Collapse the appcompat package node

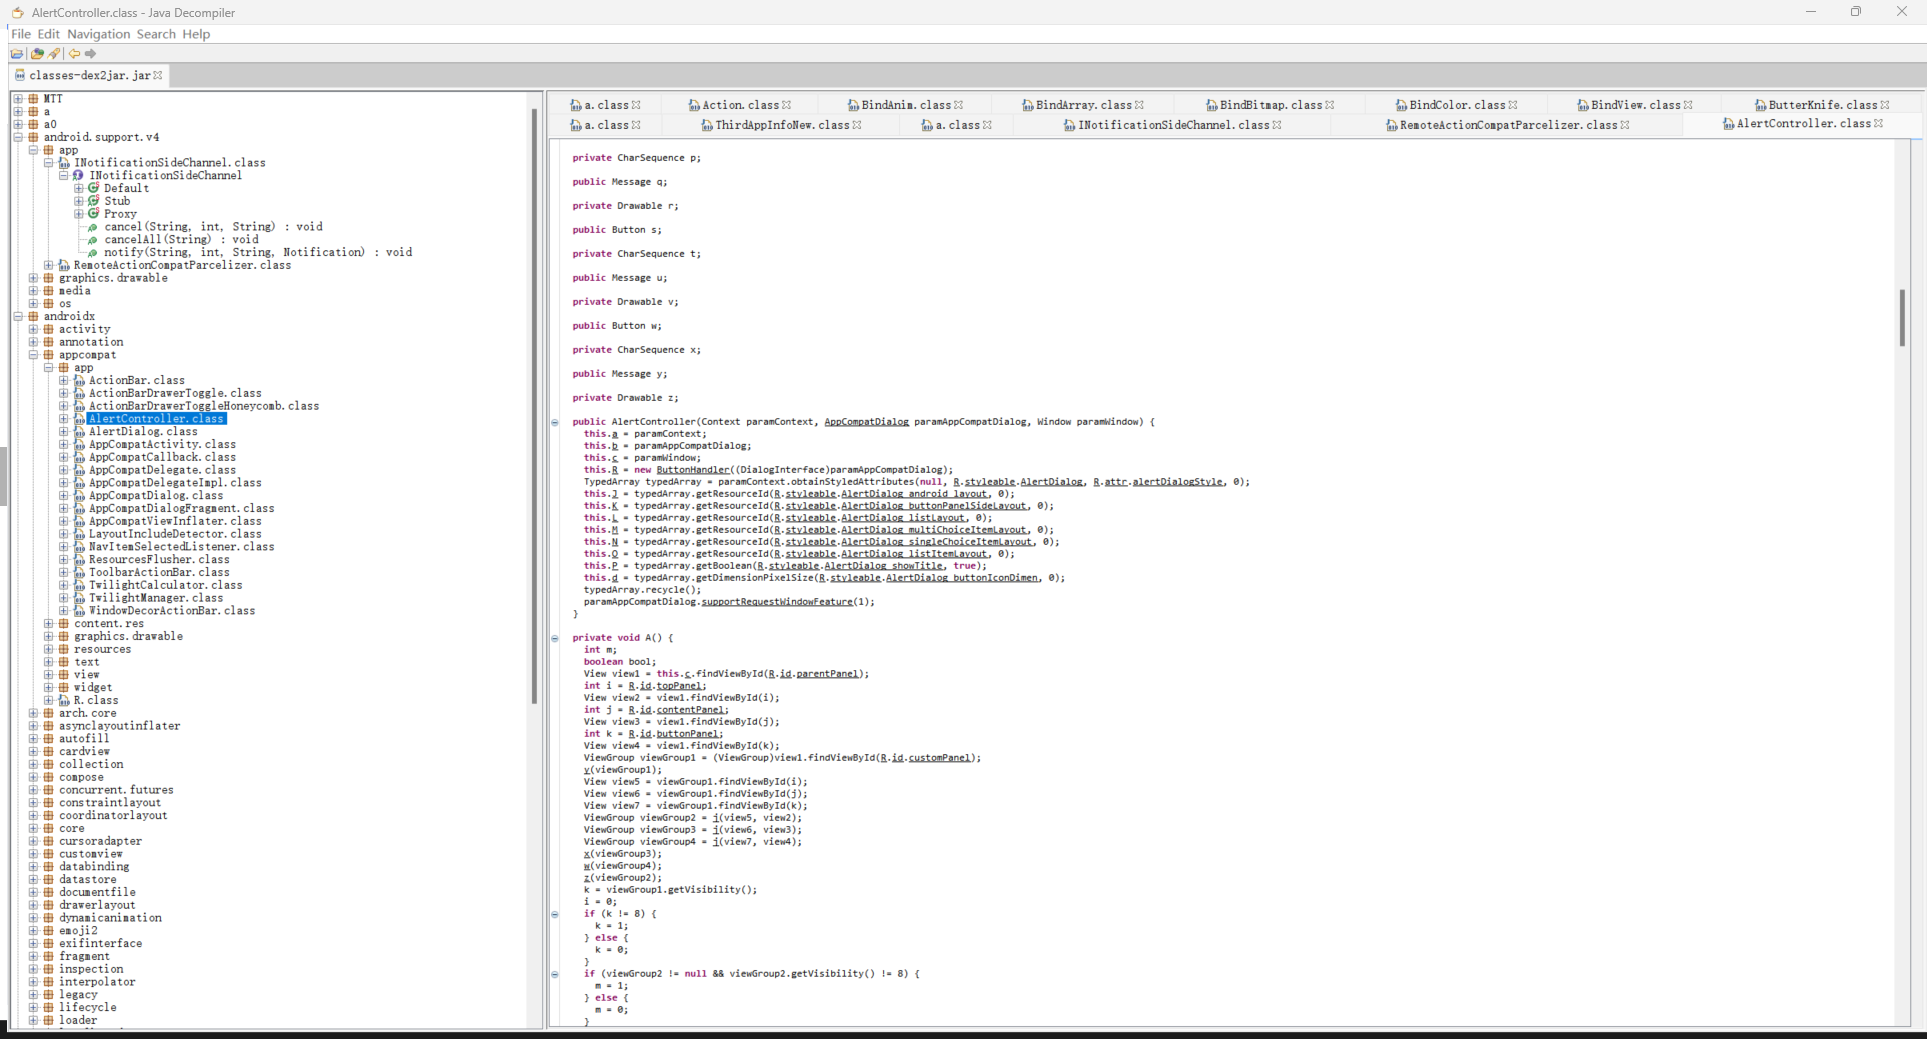coord(33,355)
